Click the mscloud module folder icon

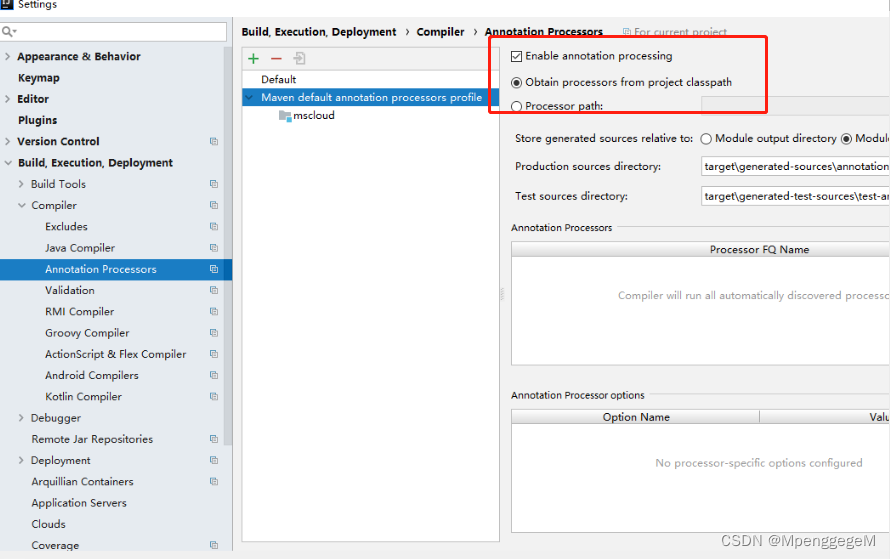tap(285, 116)
